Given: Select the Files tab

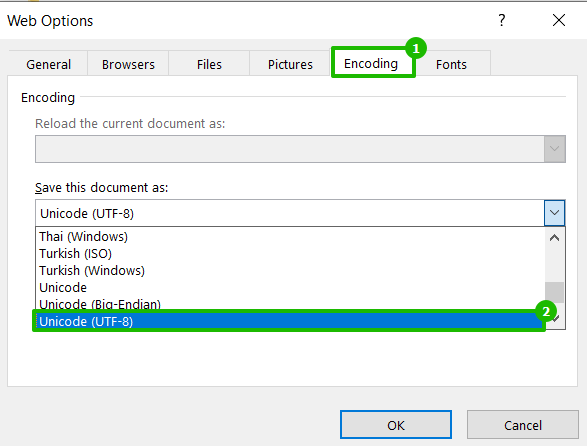Looking at the screenshot, I should [209, 64].
